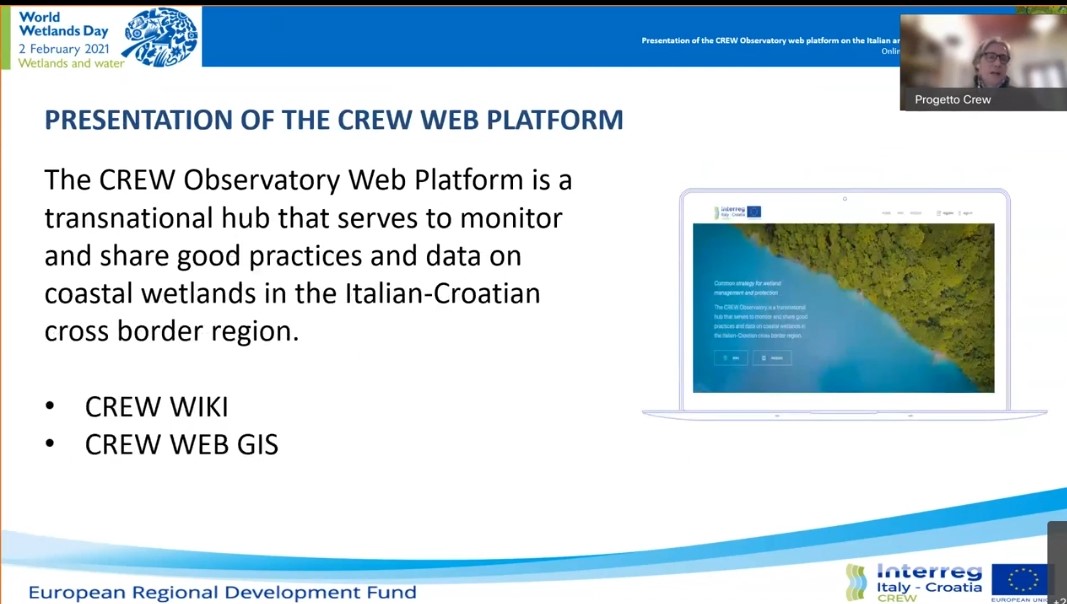
Task: Click the green wave emblem beside Interreg
Action: [x=856, y=582]
